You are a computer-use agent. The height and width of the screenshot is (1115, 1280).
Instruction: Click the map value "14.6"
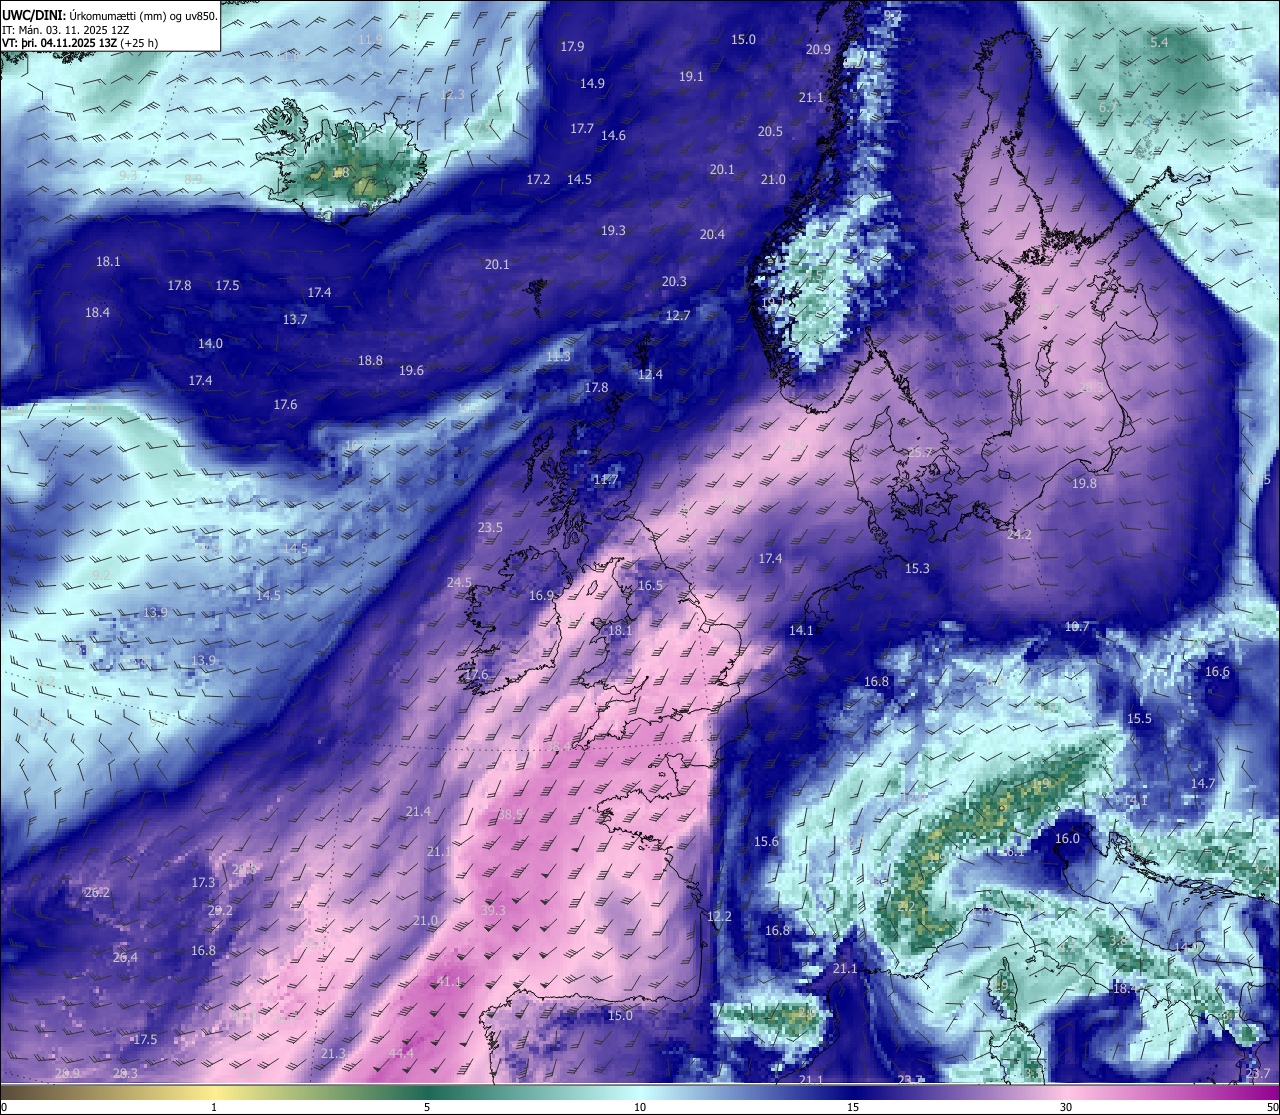click(x=613, y=136)
